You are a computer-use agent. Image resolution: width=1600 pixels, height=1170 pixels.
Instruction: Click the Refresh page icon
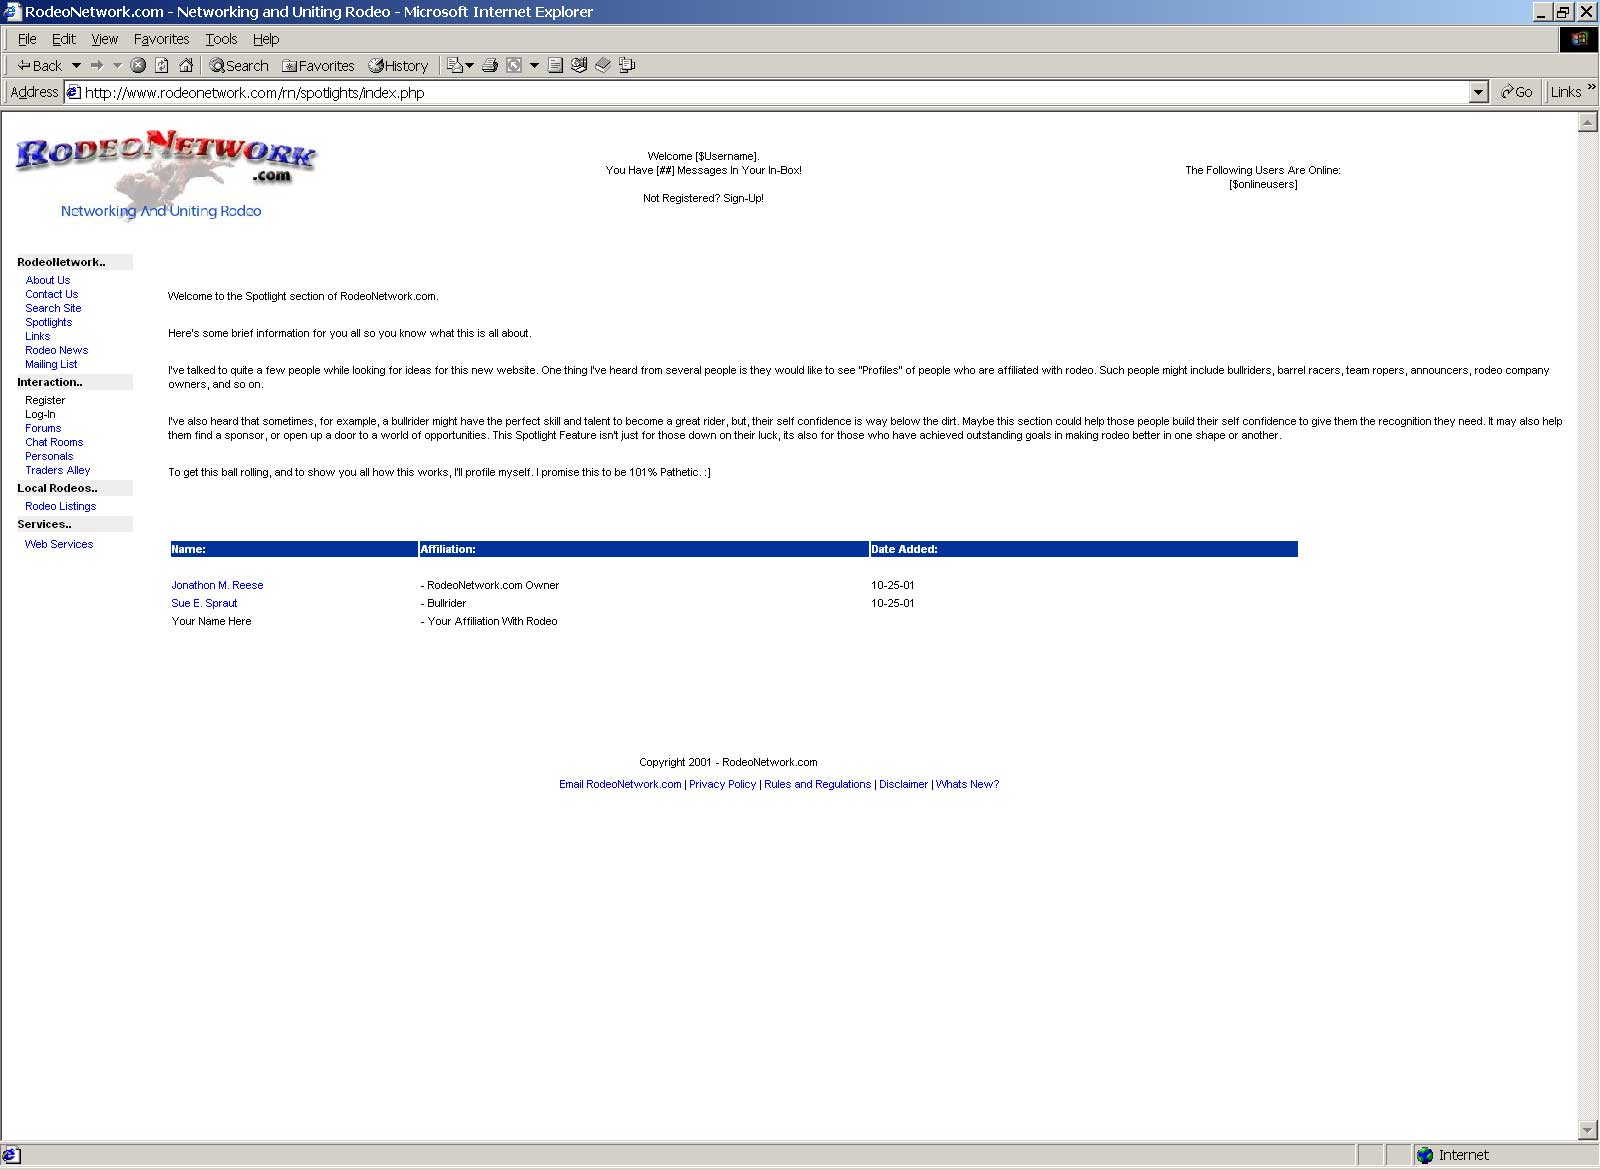tap(162, 66)
